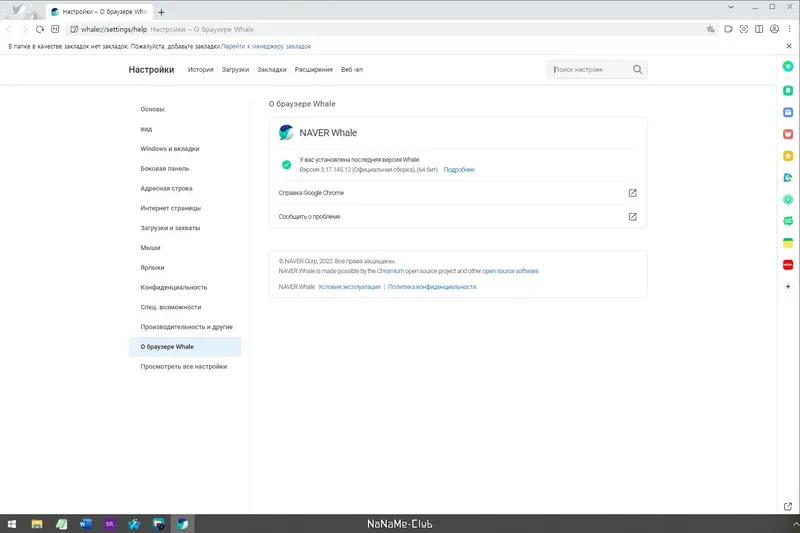
Task: Add sidebar app with plus icon
Action: [788, 287]
